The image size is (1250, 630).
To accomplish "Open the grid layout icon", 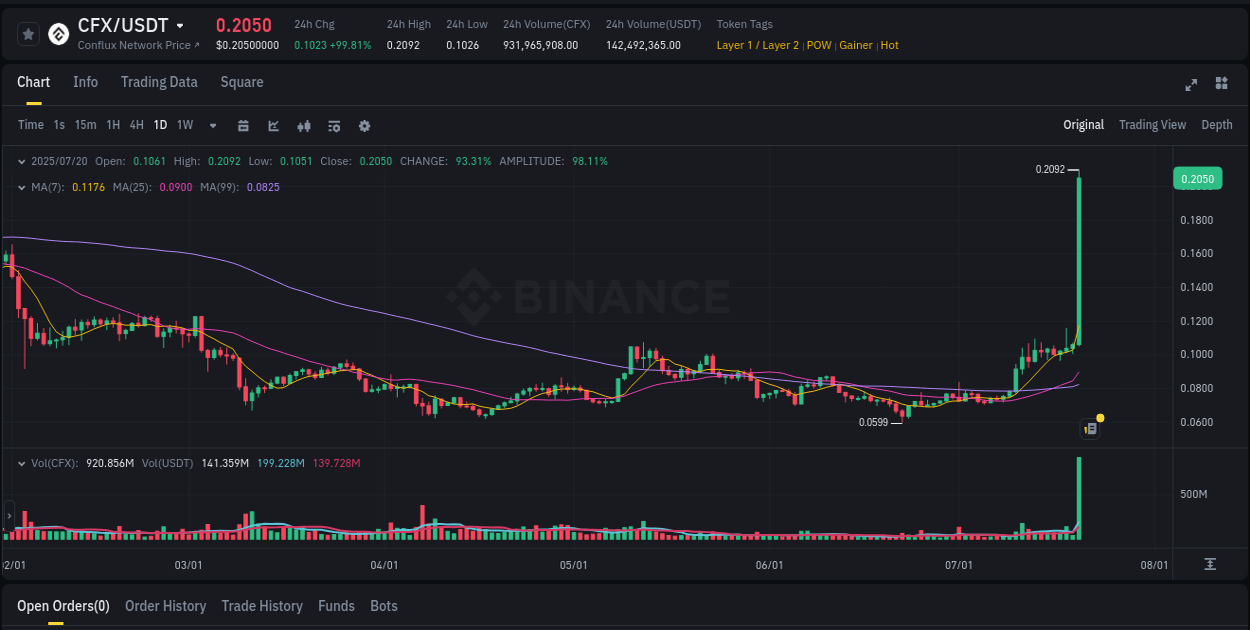I will 1221,85.
